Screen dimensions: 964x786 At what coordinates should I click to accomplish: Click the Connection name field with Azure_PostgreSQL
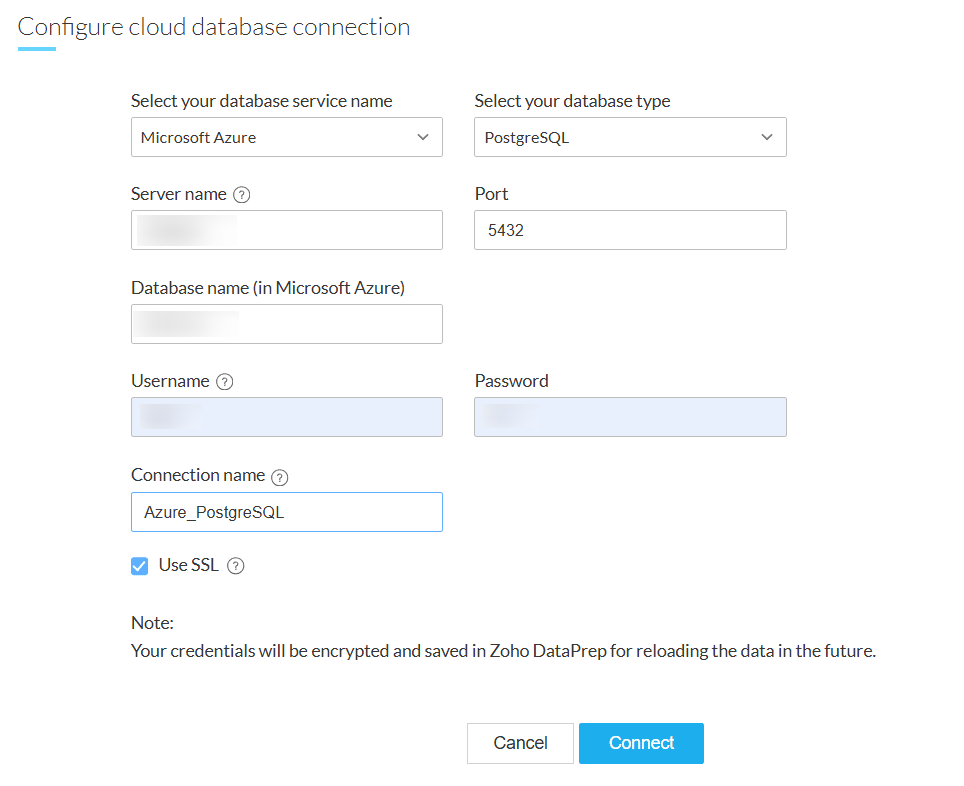tap(286, 512)
